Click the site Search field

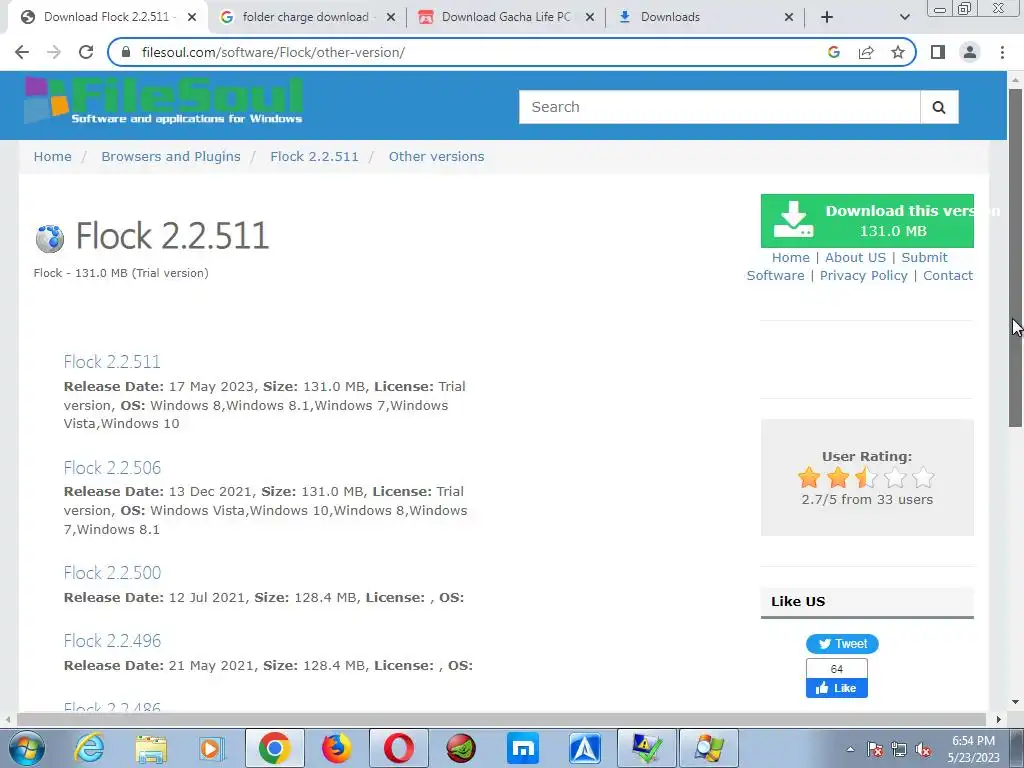719,107
